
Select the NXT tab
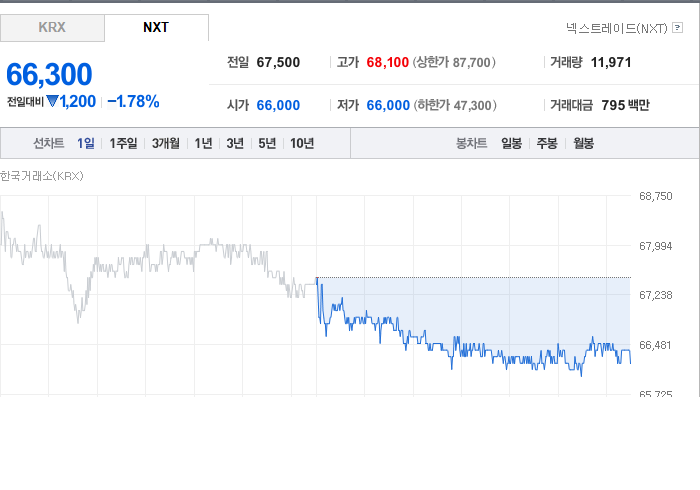click(x=156, y=28)
